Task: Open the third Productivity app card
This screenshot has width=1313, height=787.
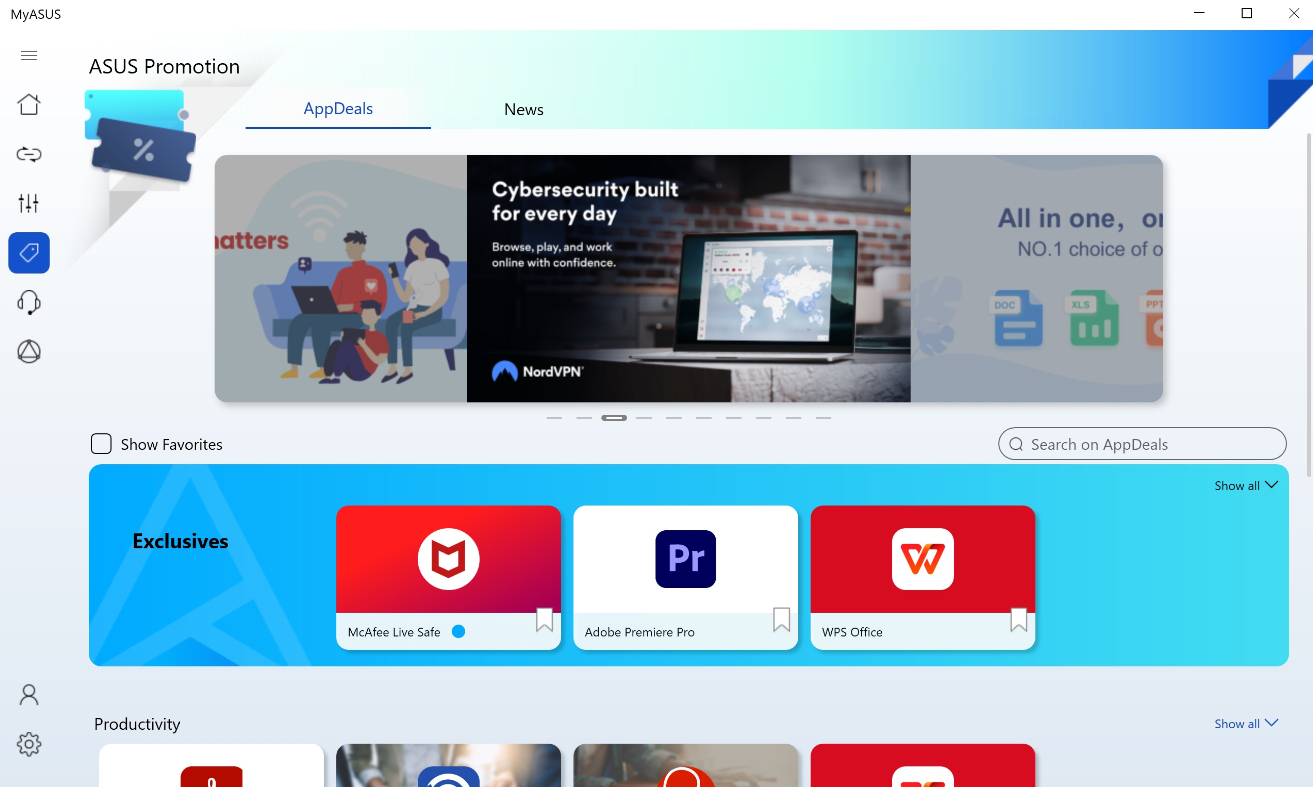Action: pos(685,765)
